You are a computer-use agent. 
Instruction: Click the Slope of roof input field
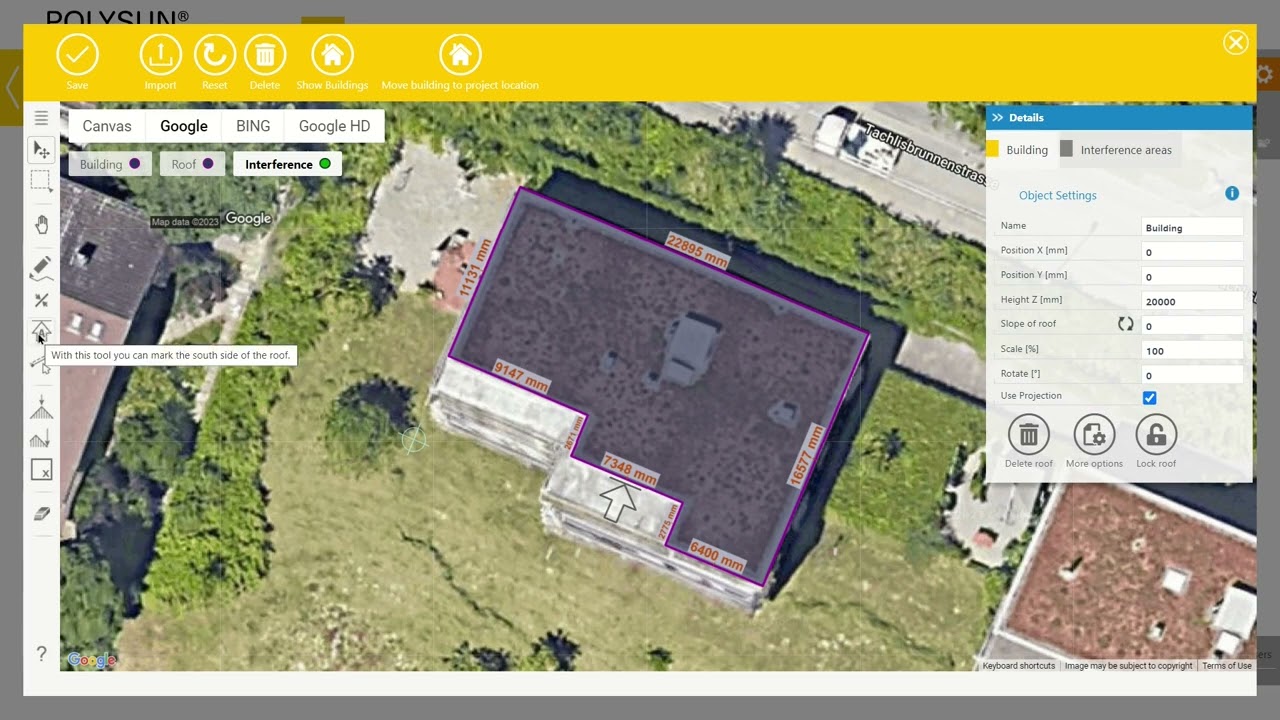pos(1192,326)
